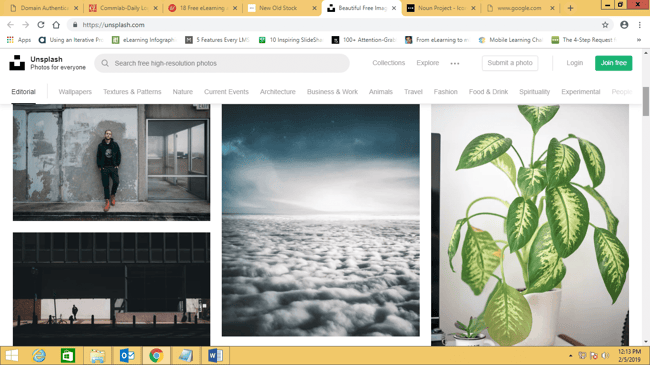Open the notepad-like taskbar app icon

[186, 355]
